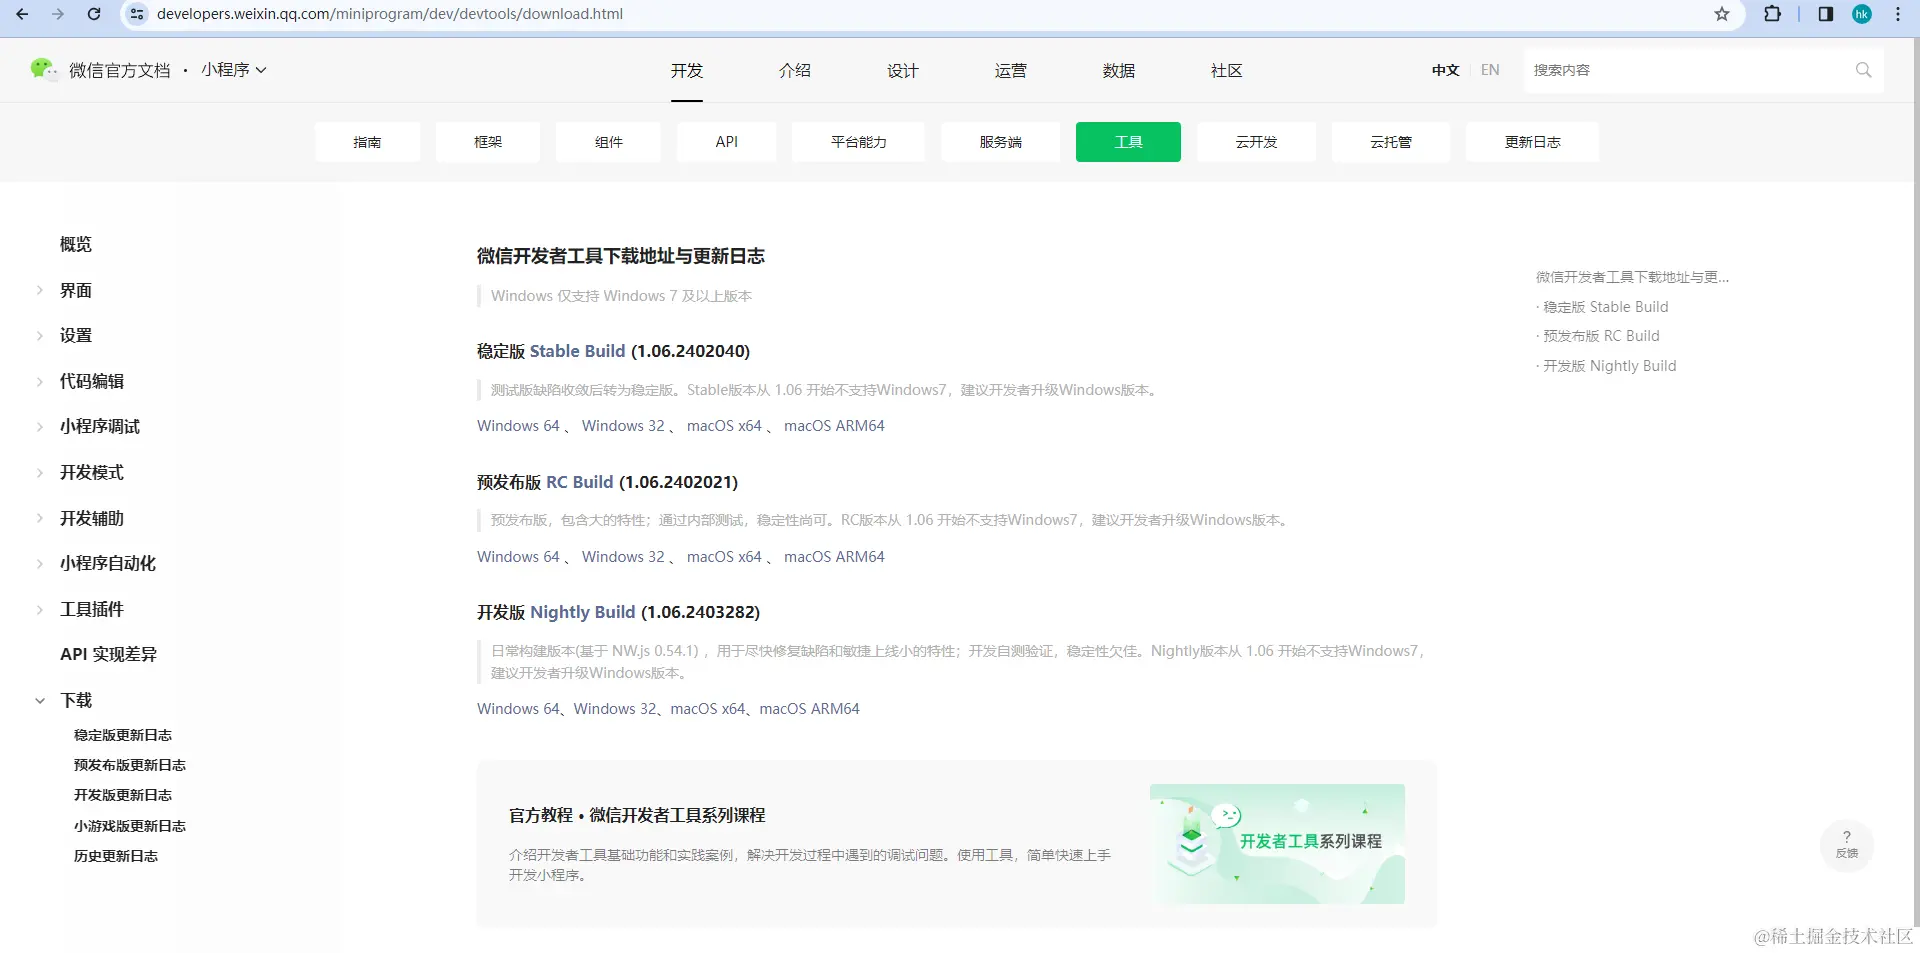
Task: Click the browser address bar URL
Action: [x=390, y=14]
